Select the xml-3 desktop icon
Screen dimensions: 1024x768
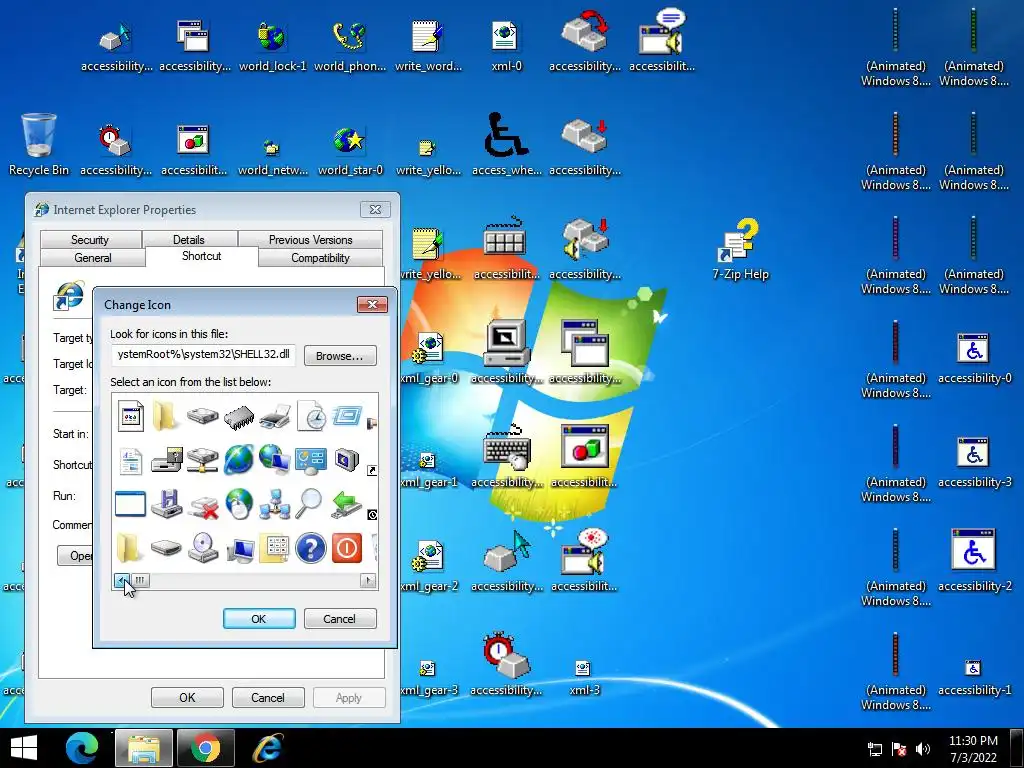click(x=583, y=677)
